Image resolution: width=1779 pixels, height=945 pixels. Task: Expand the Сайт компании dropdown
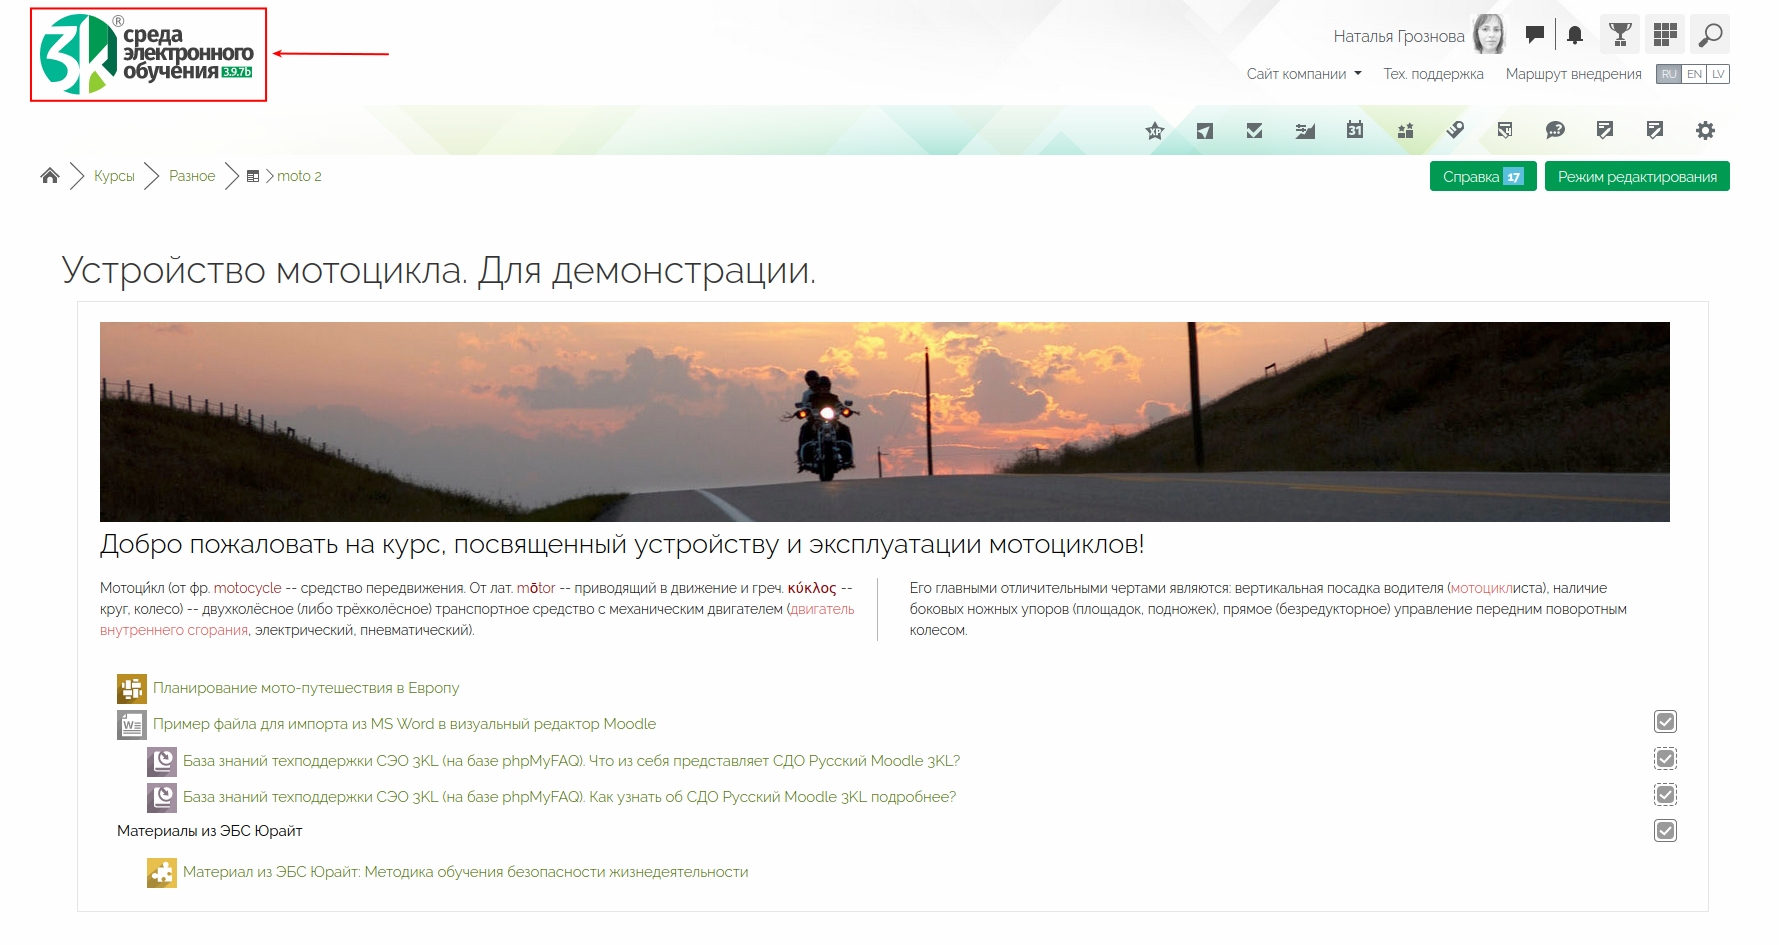coord(1304,74)
